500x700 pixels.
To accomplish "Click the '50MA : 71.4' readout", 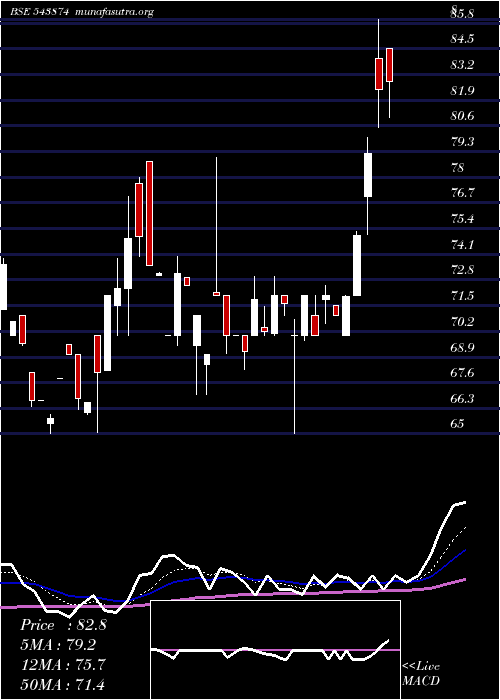I will coord(63,684).
